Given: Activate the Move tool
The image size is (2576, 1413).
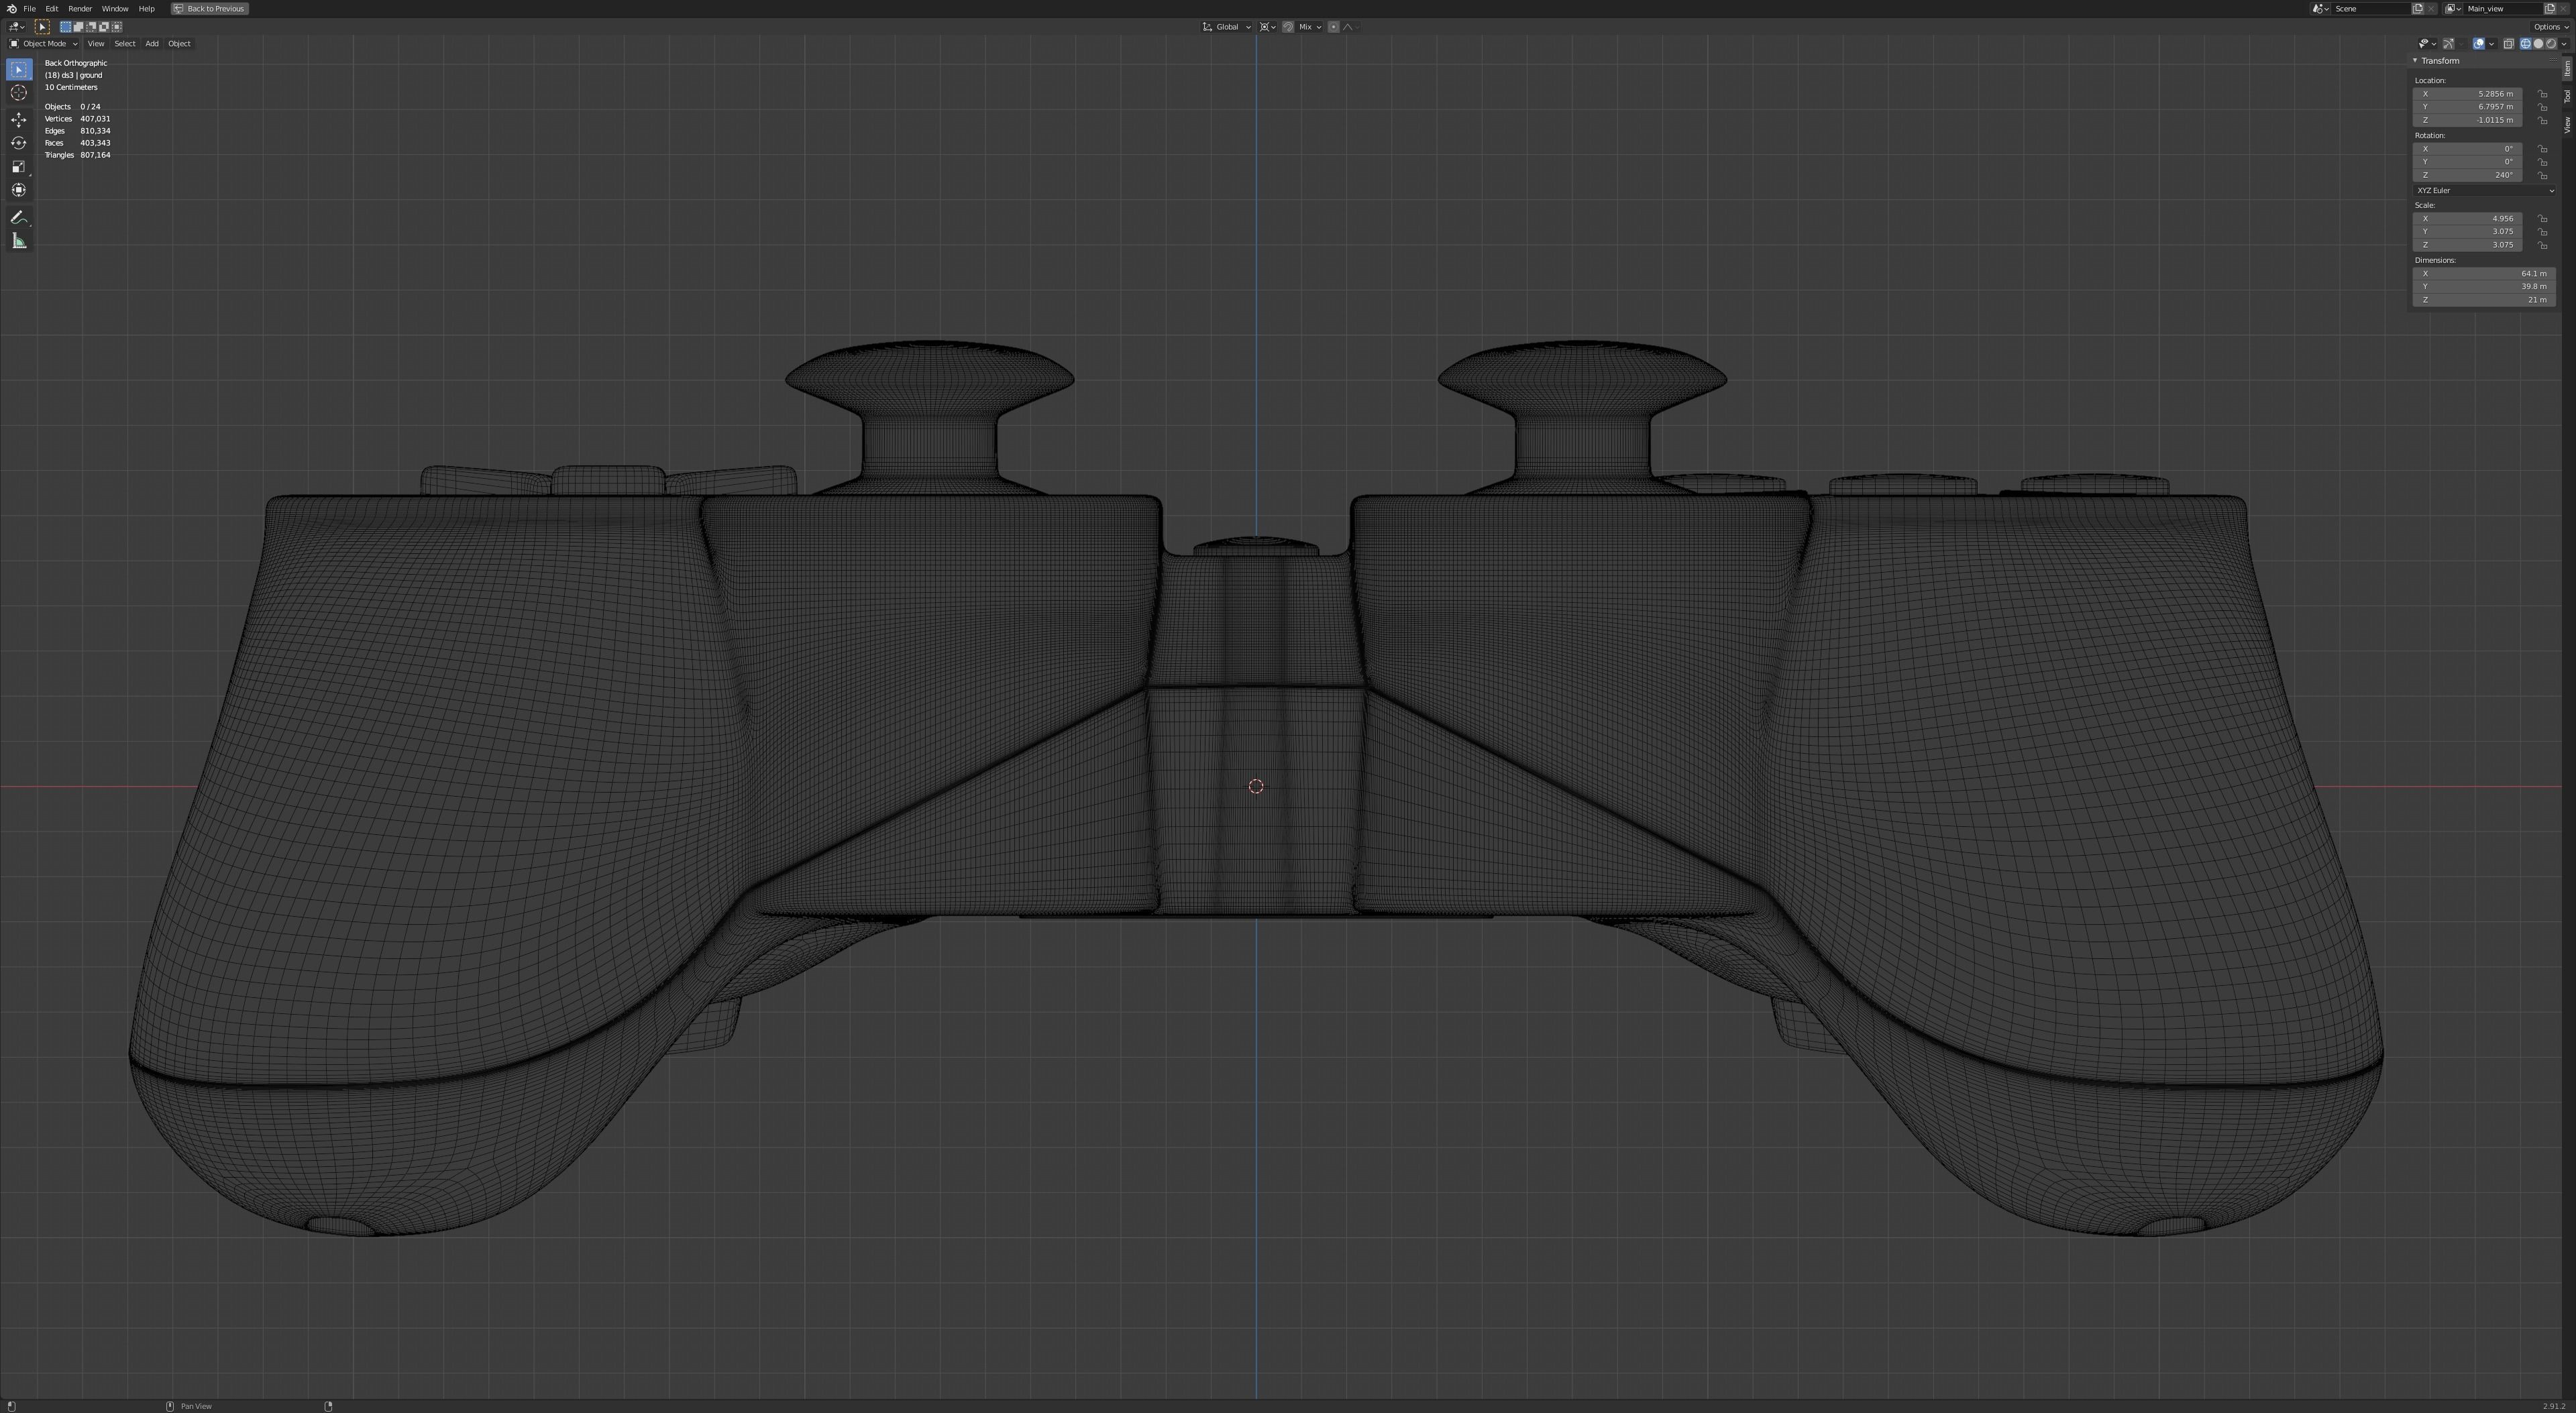Looking at the screenshot, I should 19,119.
